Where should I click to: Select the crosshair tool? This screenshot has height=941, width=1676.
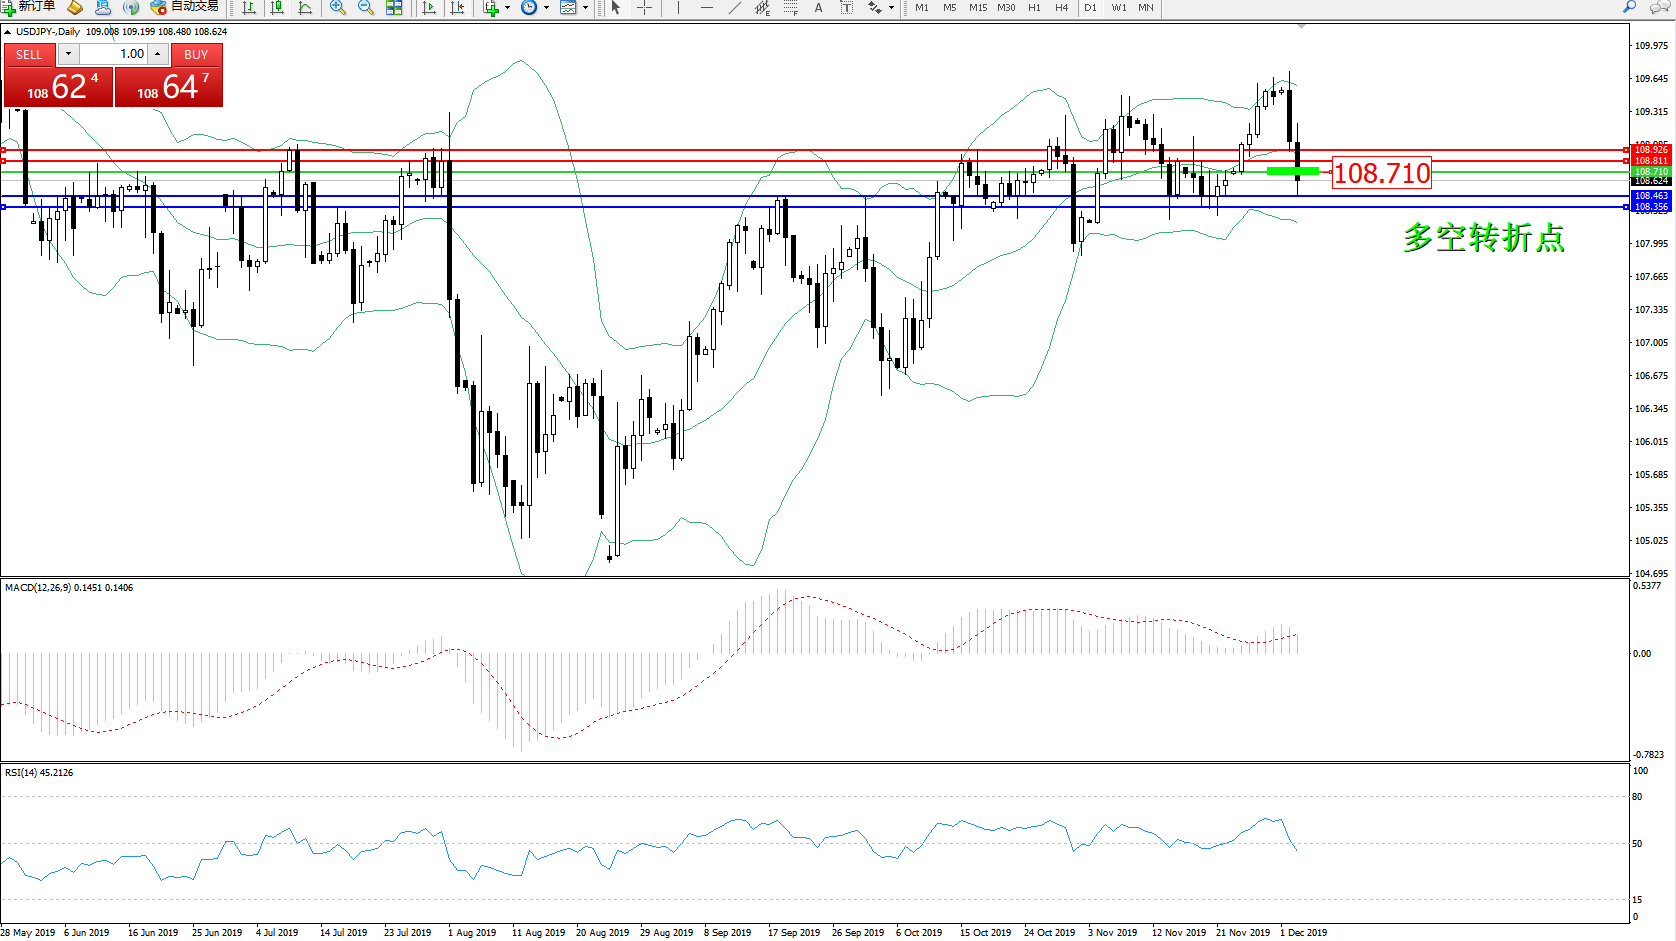pos(645,8)
